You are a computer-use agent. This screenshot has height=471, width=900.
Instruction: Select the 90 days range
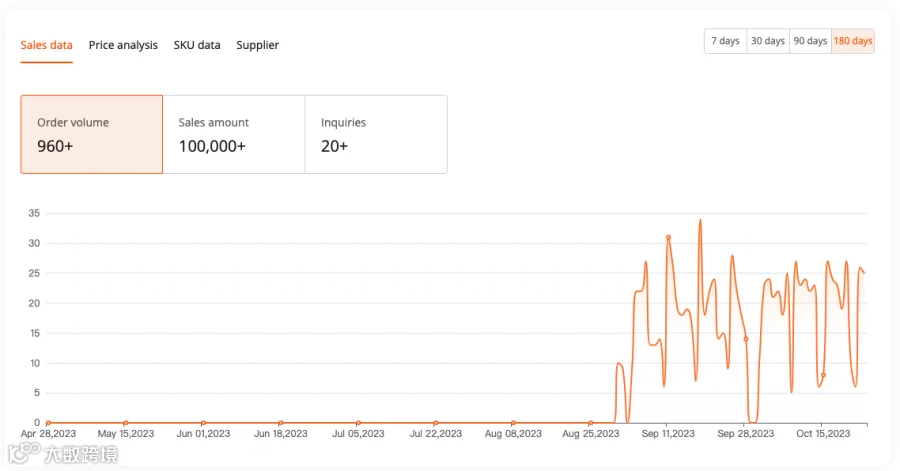click(x=810, y=41)
